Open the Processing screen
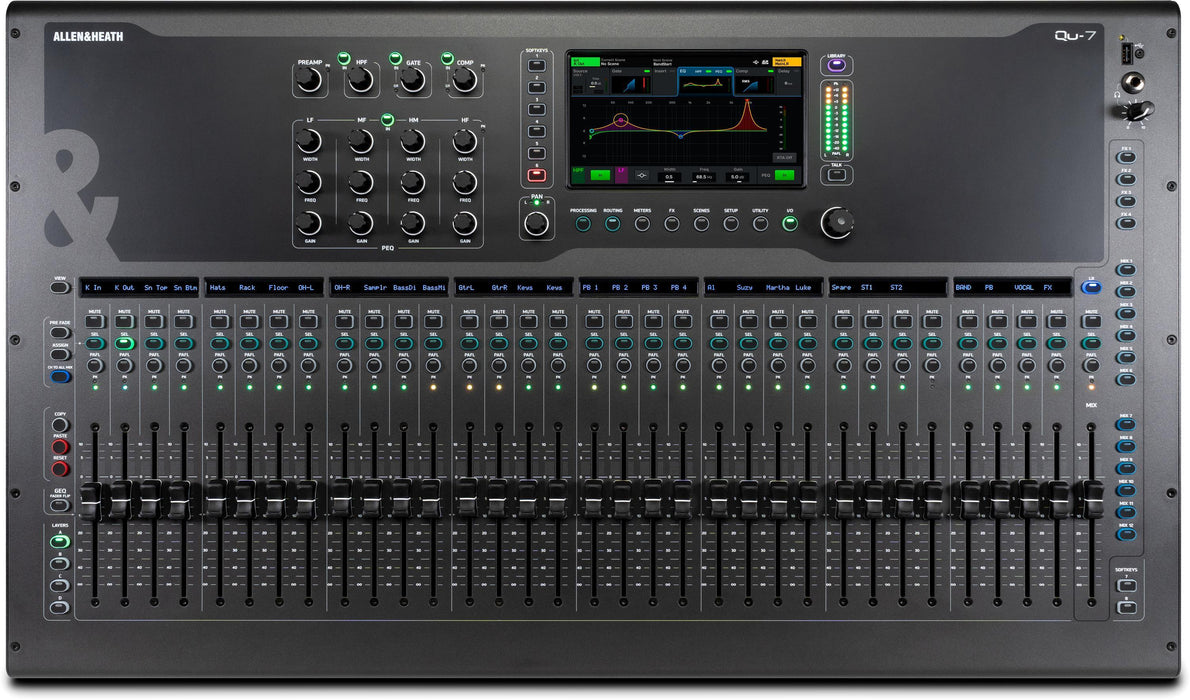Viewport: 1190px width, 700px height. (x=583, y=223)
